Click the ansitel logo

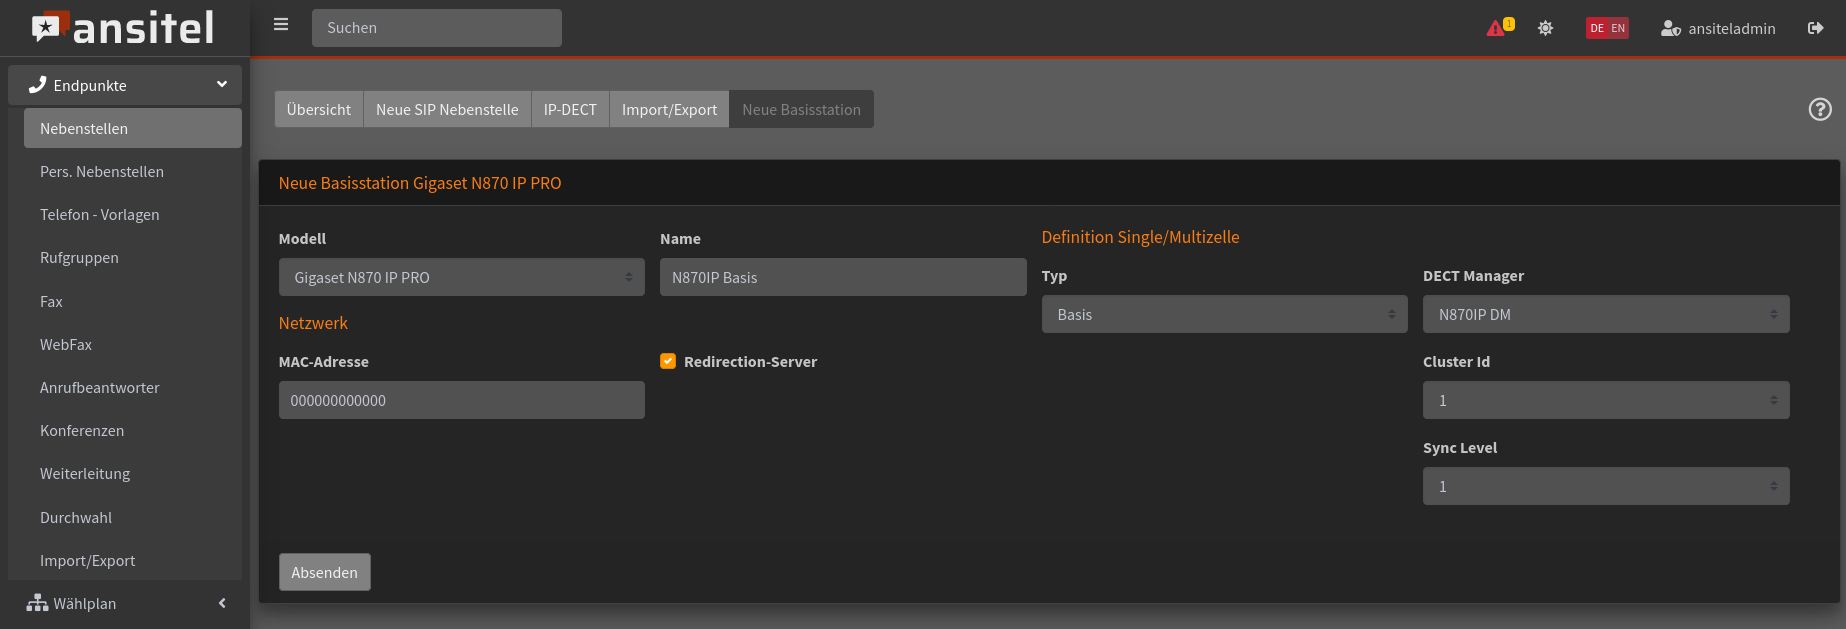coord(124,28)
